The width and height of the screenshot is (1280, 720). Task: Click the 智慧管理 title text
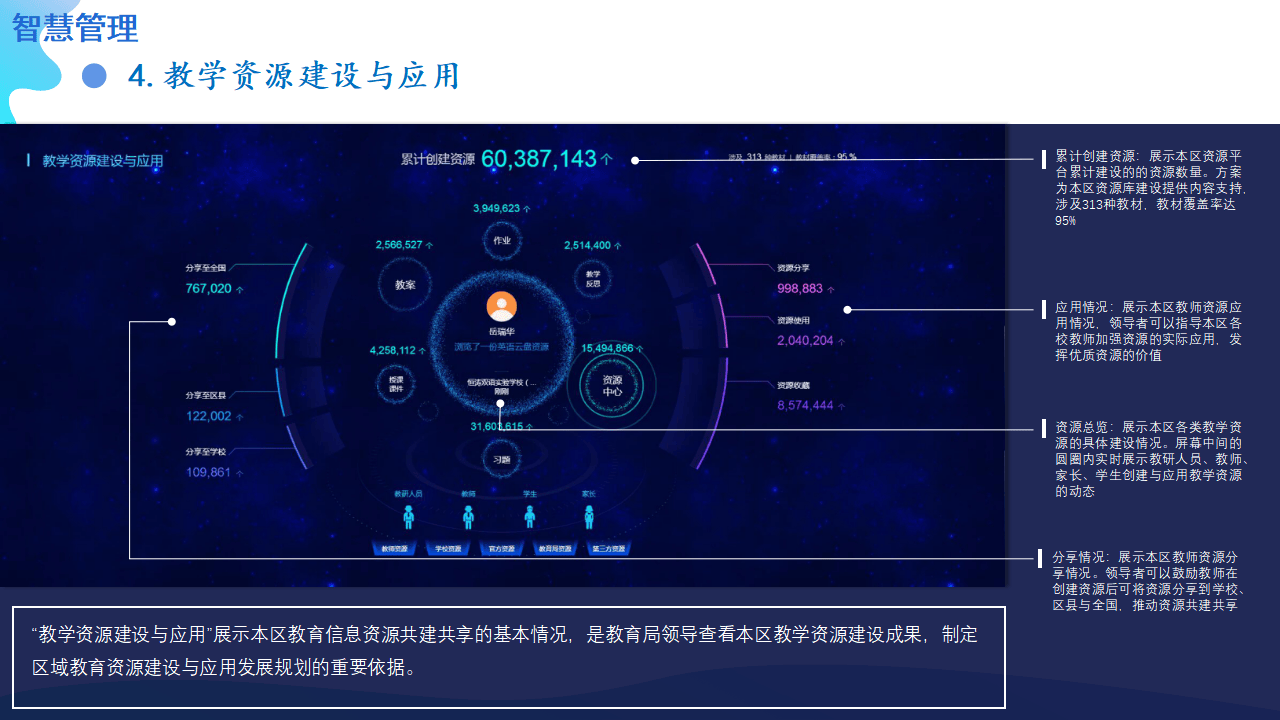75,28
